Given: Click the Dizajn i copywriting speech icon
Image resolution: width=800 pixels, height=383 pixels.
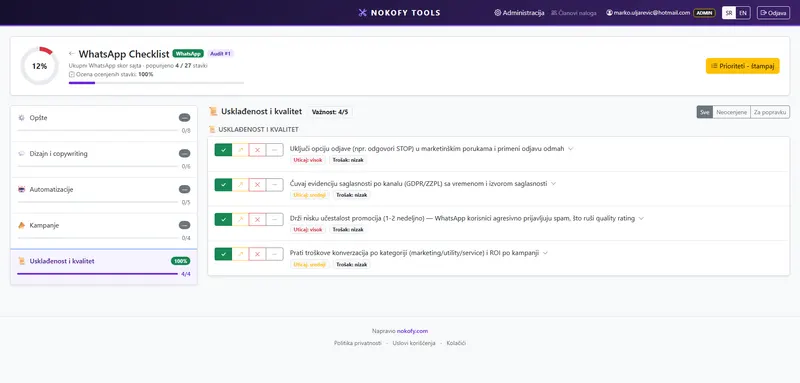Looking at the screenshot, I should 21,154.
